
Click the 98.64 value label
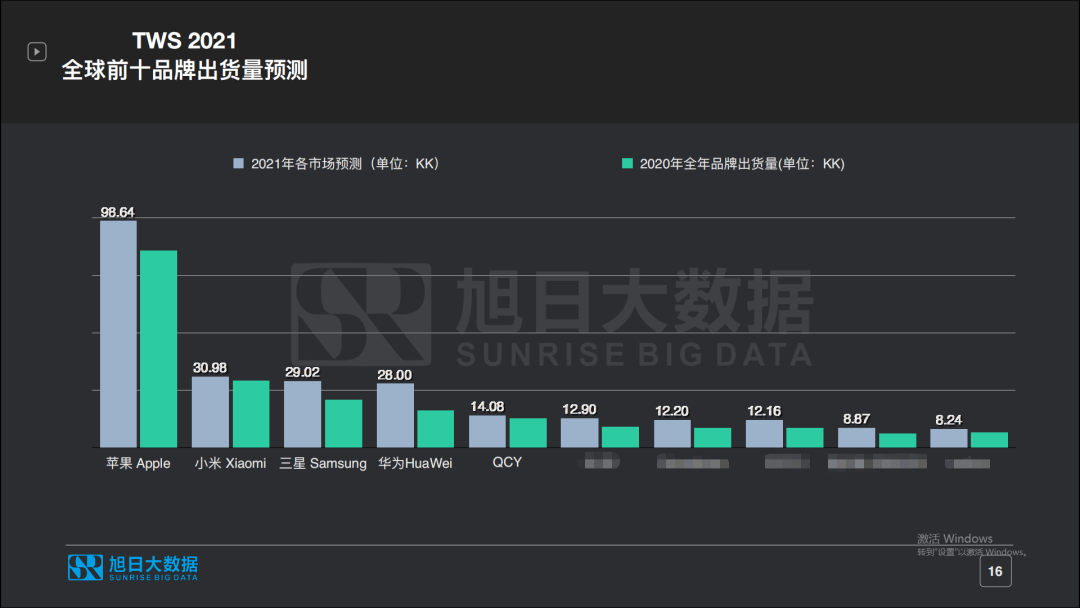tap(118, 212)
